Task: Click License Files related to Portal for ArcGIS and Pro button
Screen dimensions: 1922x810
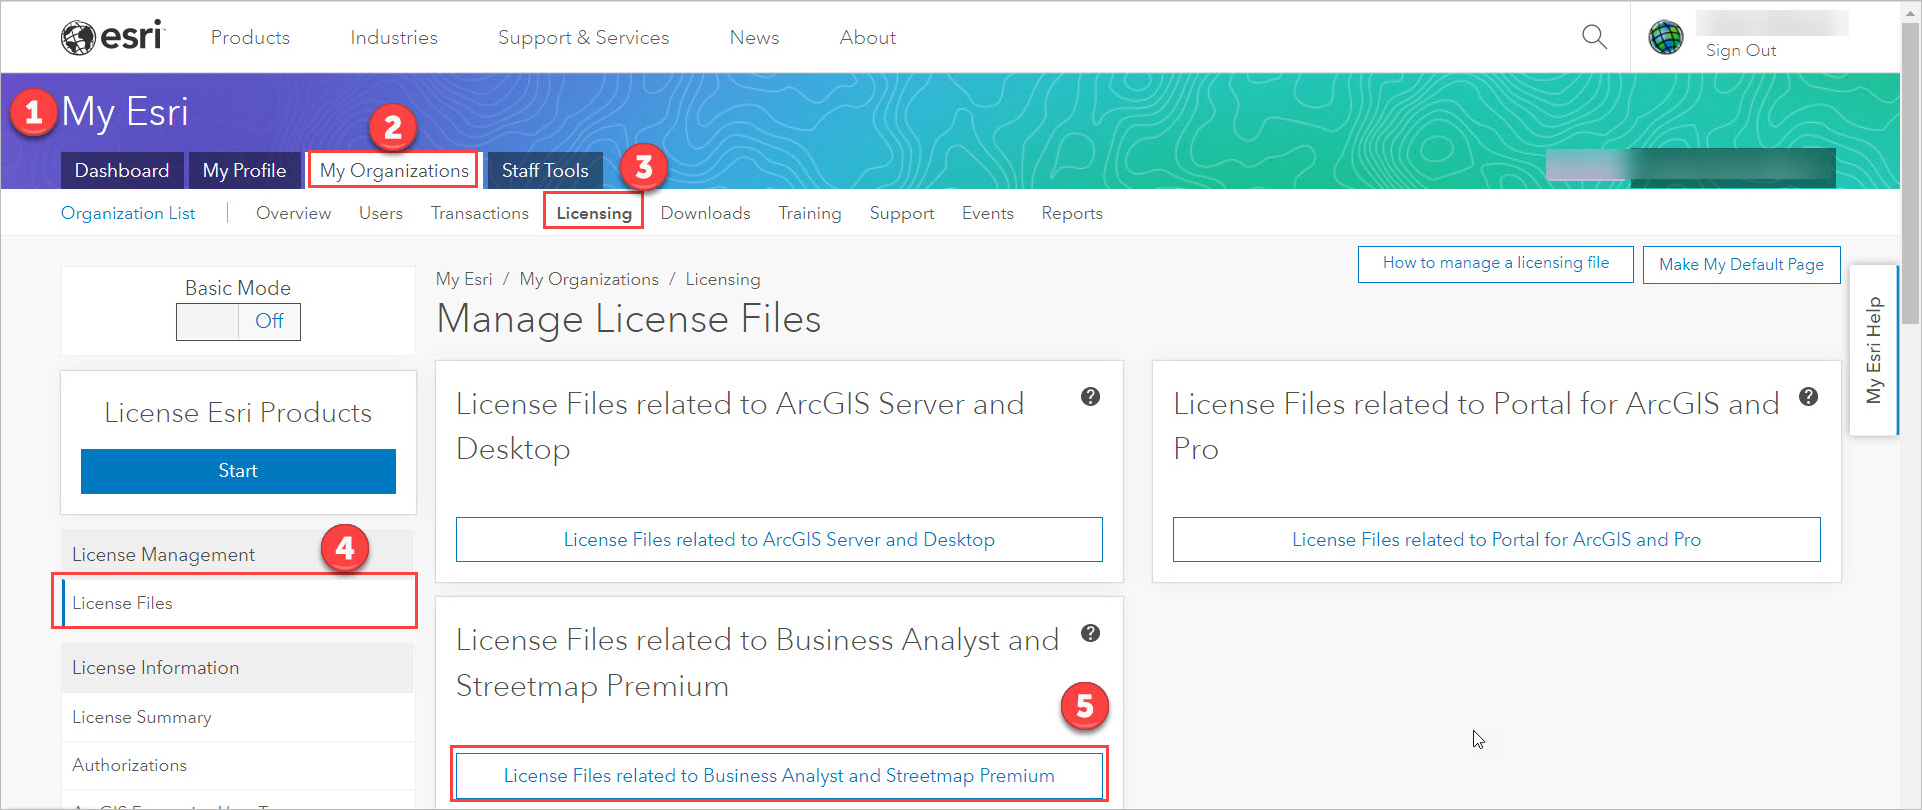Action: tap(1496, 540)
